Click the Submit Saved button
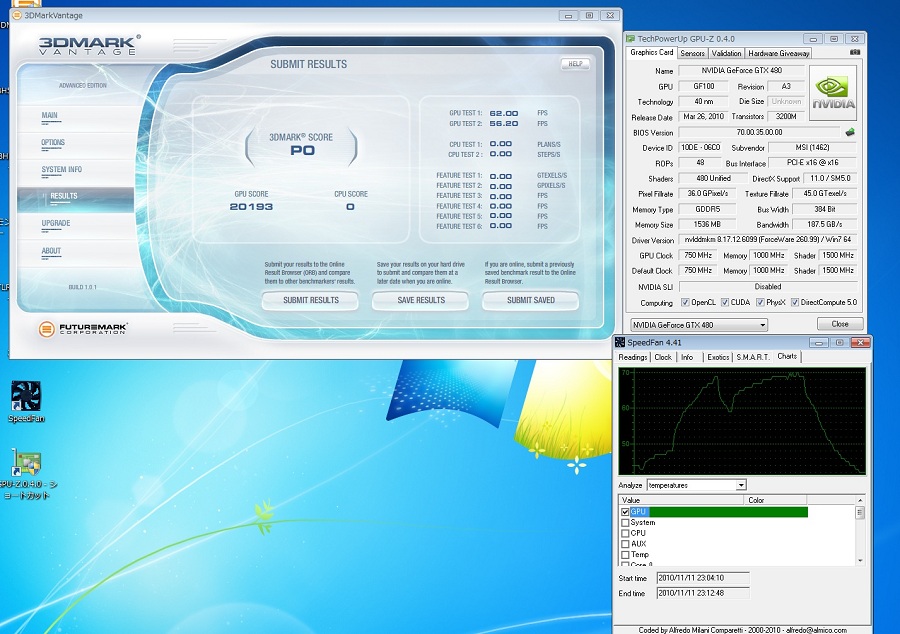Screen dimensions: 900x634 (530, 300)
